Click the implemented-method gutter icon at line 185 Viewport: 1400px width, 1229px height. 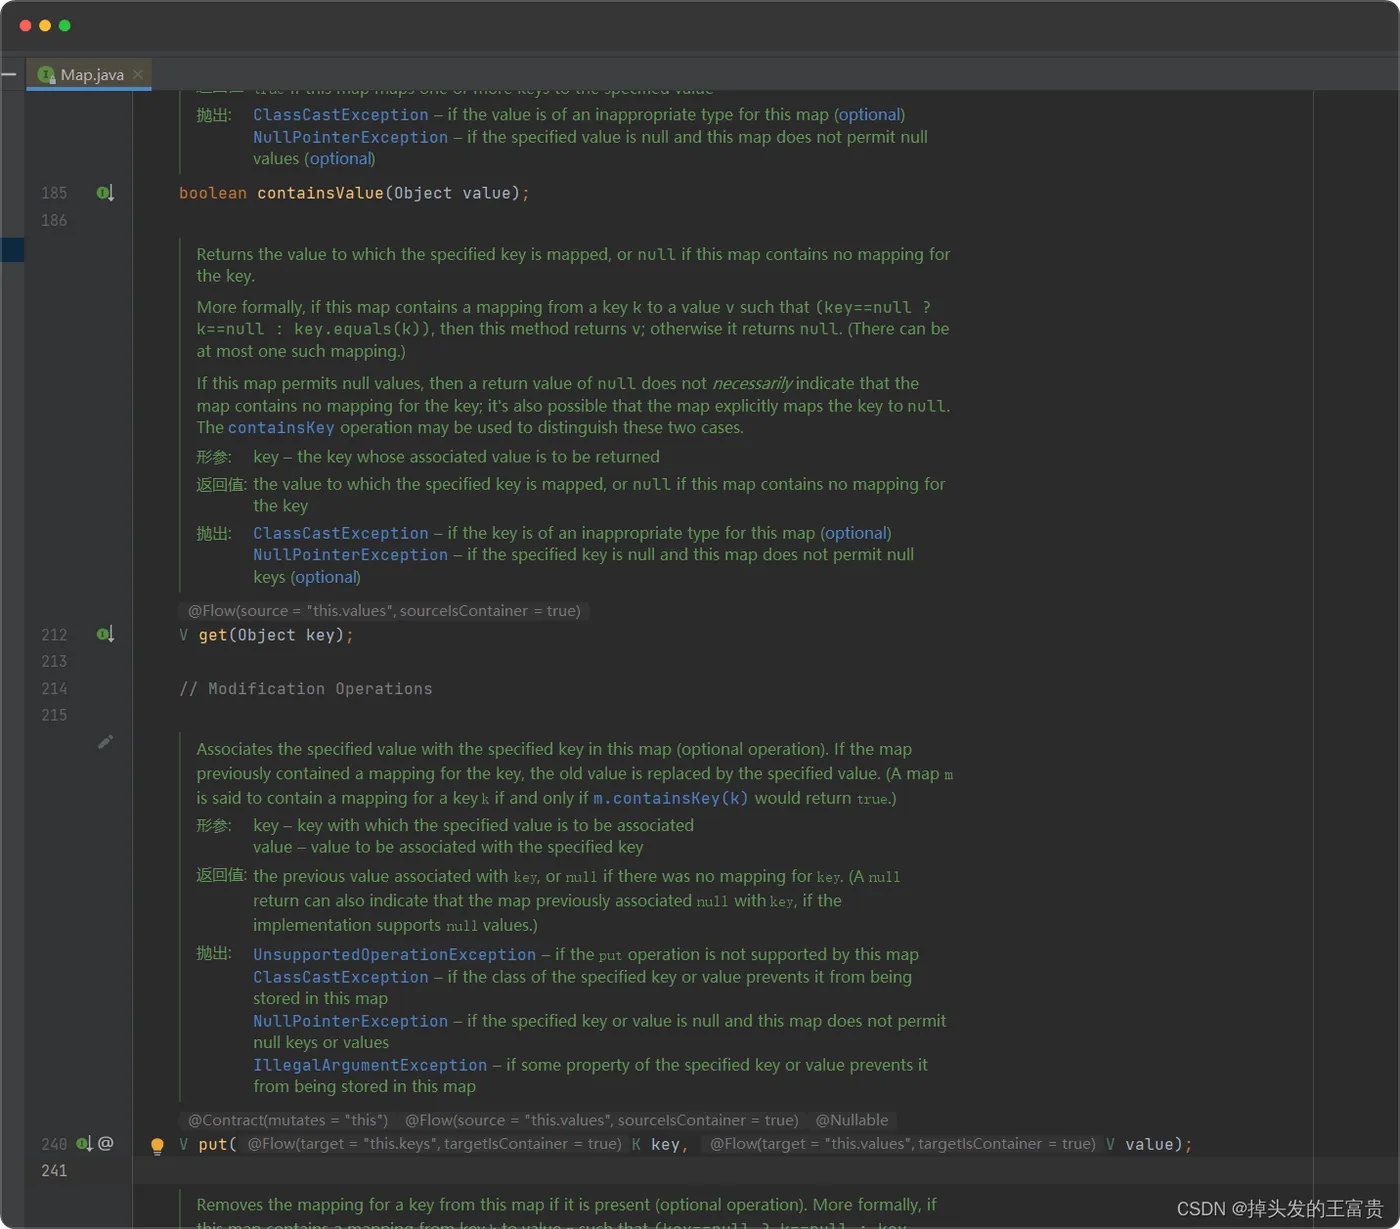[105, 193]
